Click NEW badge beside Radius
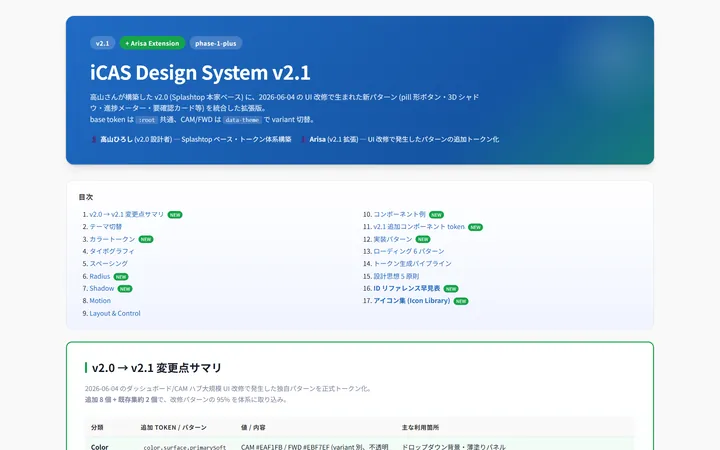 coord(121,277)
